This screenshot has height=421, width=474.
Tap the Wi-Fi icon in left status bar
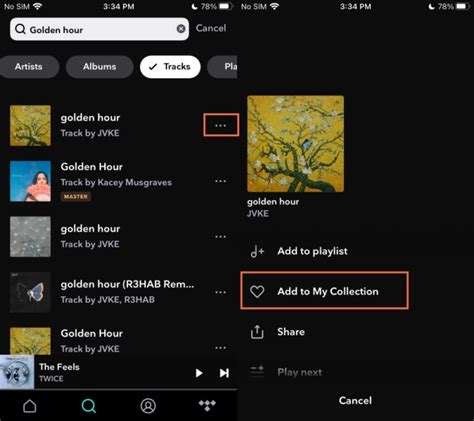pyautogui.click(x=38, y=6)
